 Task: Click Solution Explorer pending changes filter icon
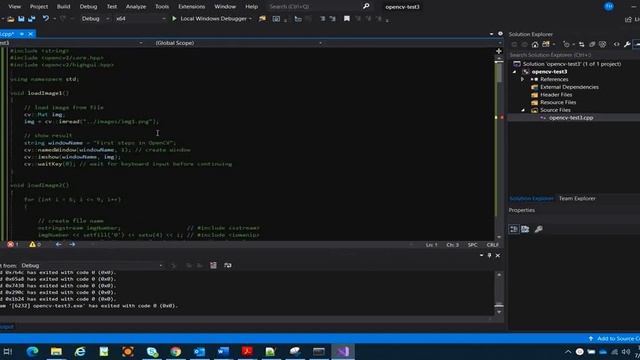point(566,44)
